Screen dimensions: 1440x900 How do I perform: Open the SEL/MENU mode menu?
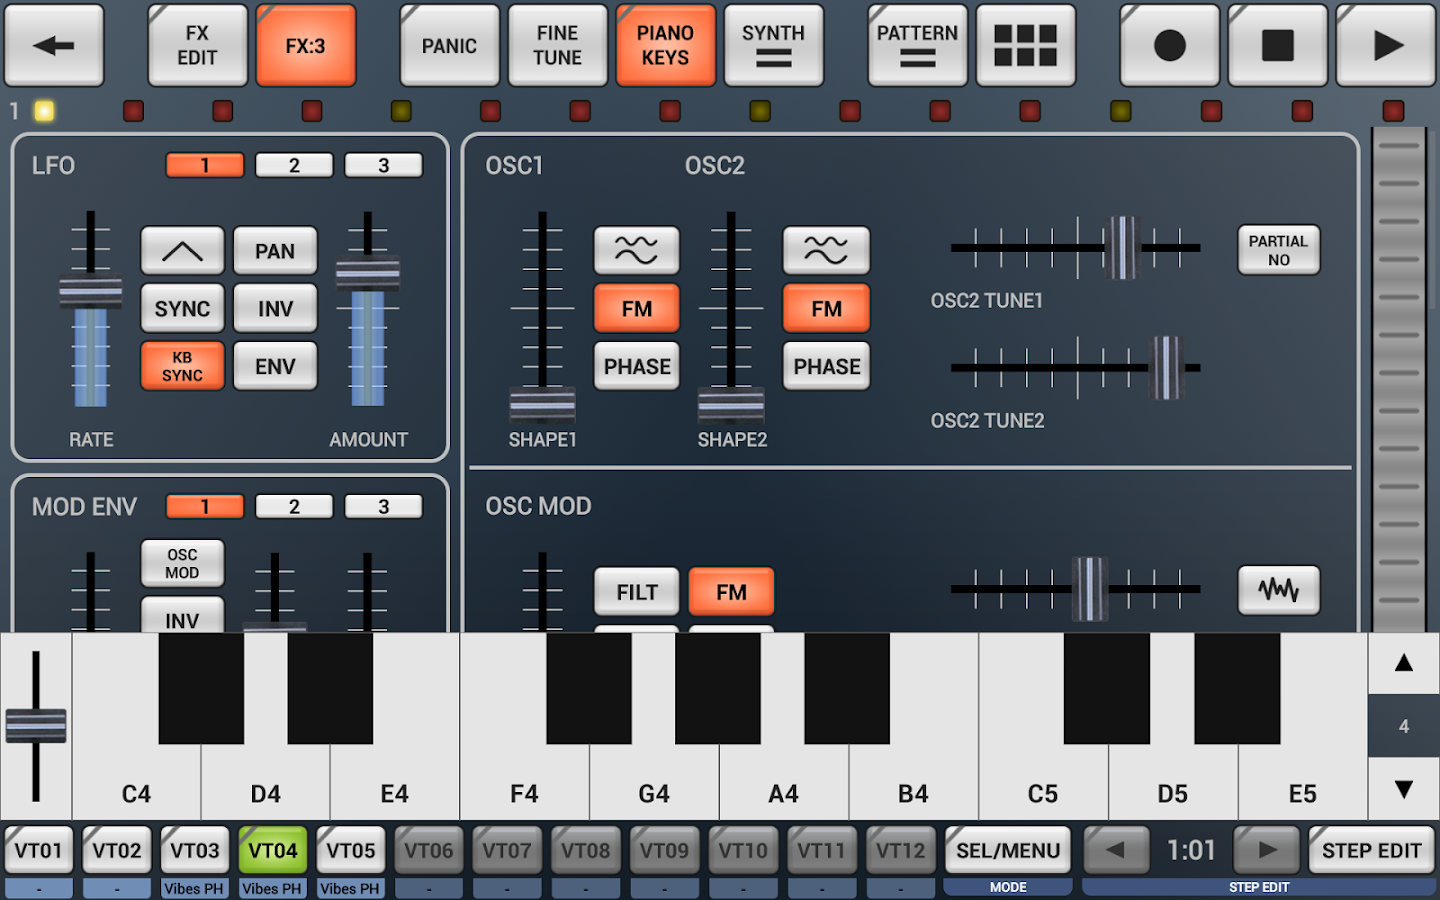(x=1008, y=850)
